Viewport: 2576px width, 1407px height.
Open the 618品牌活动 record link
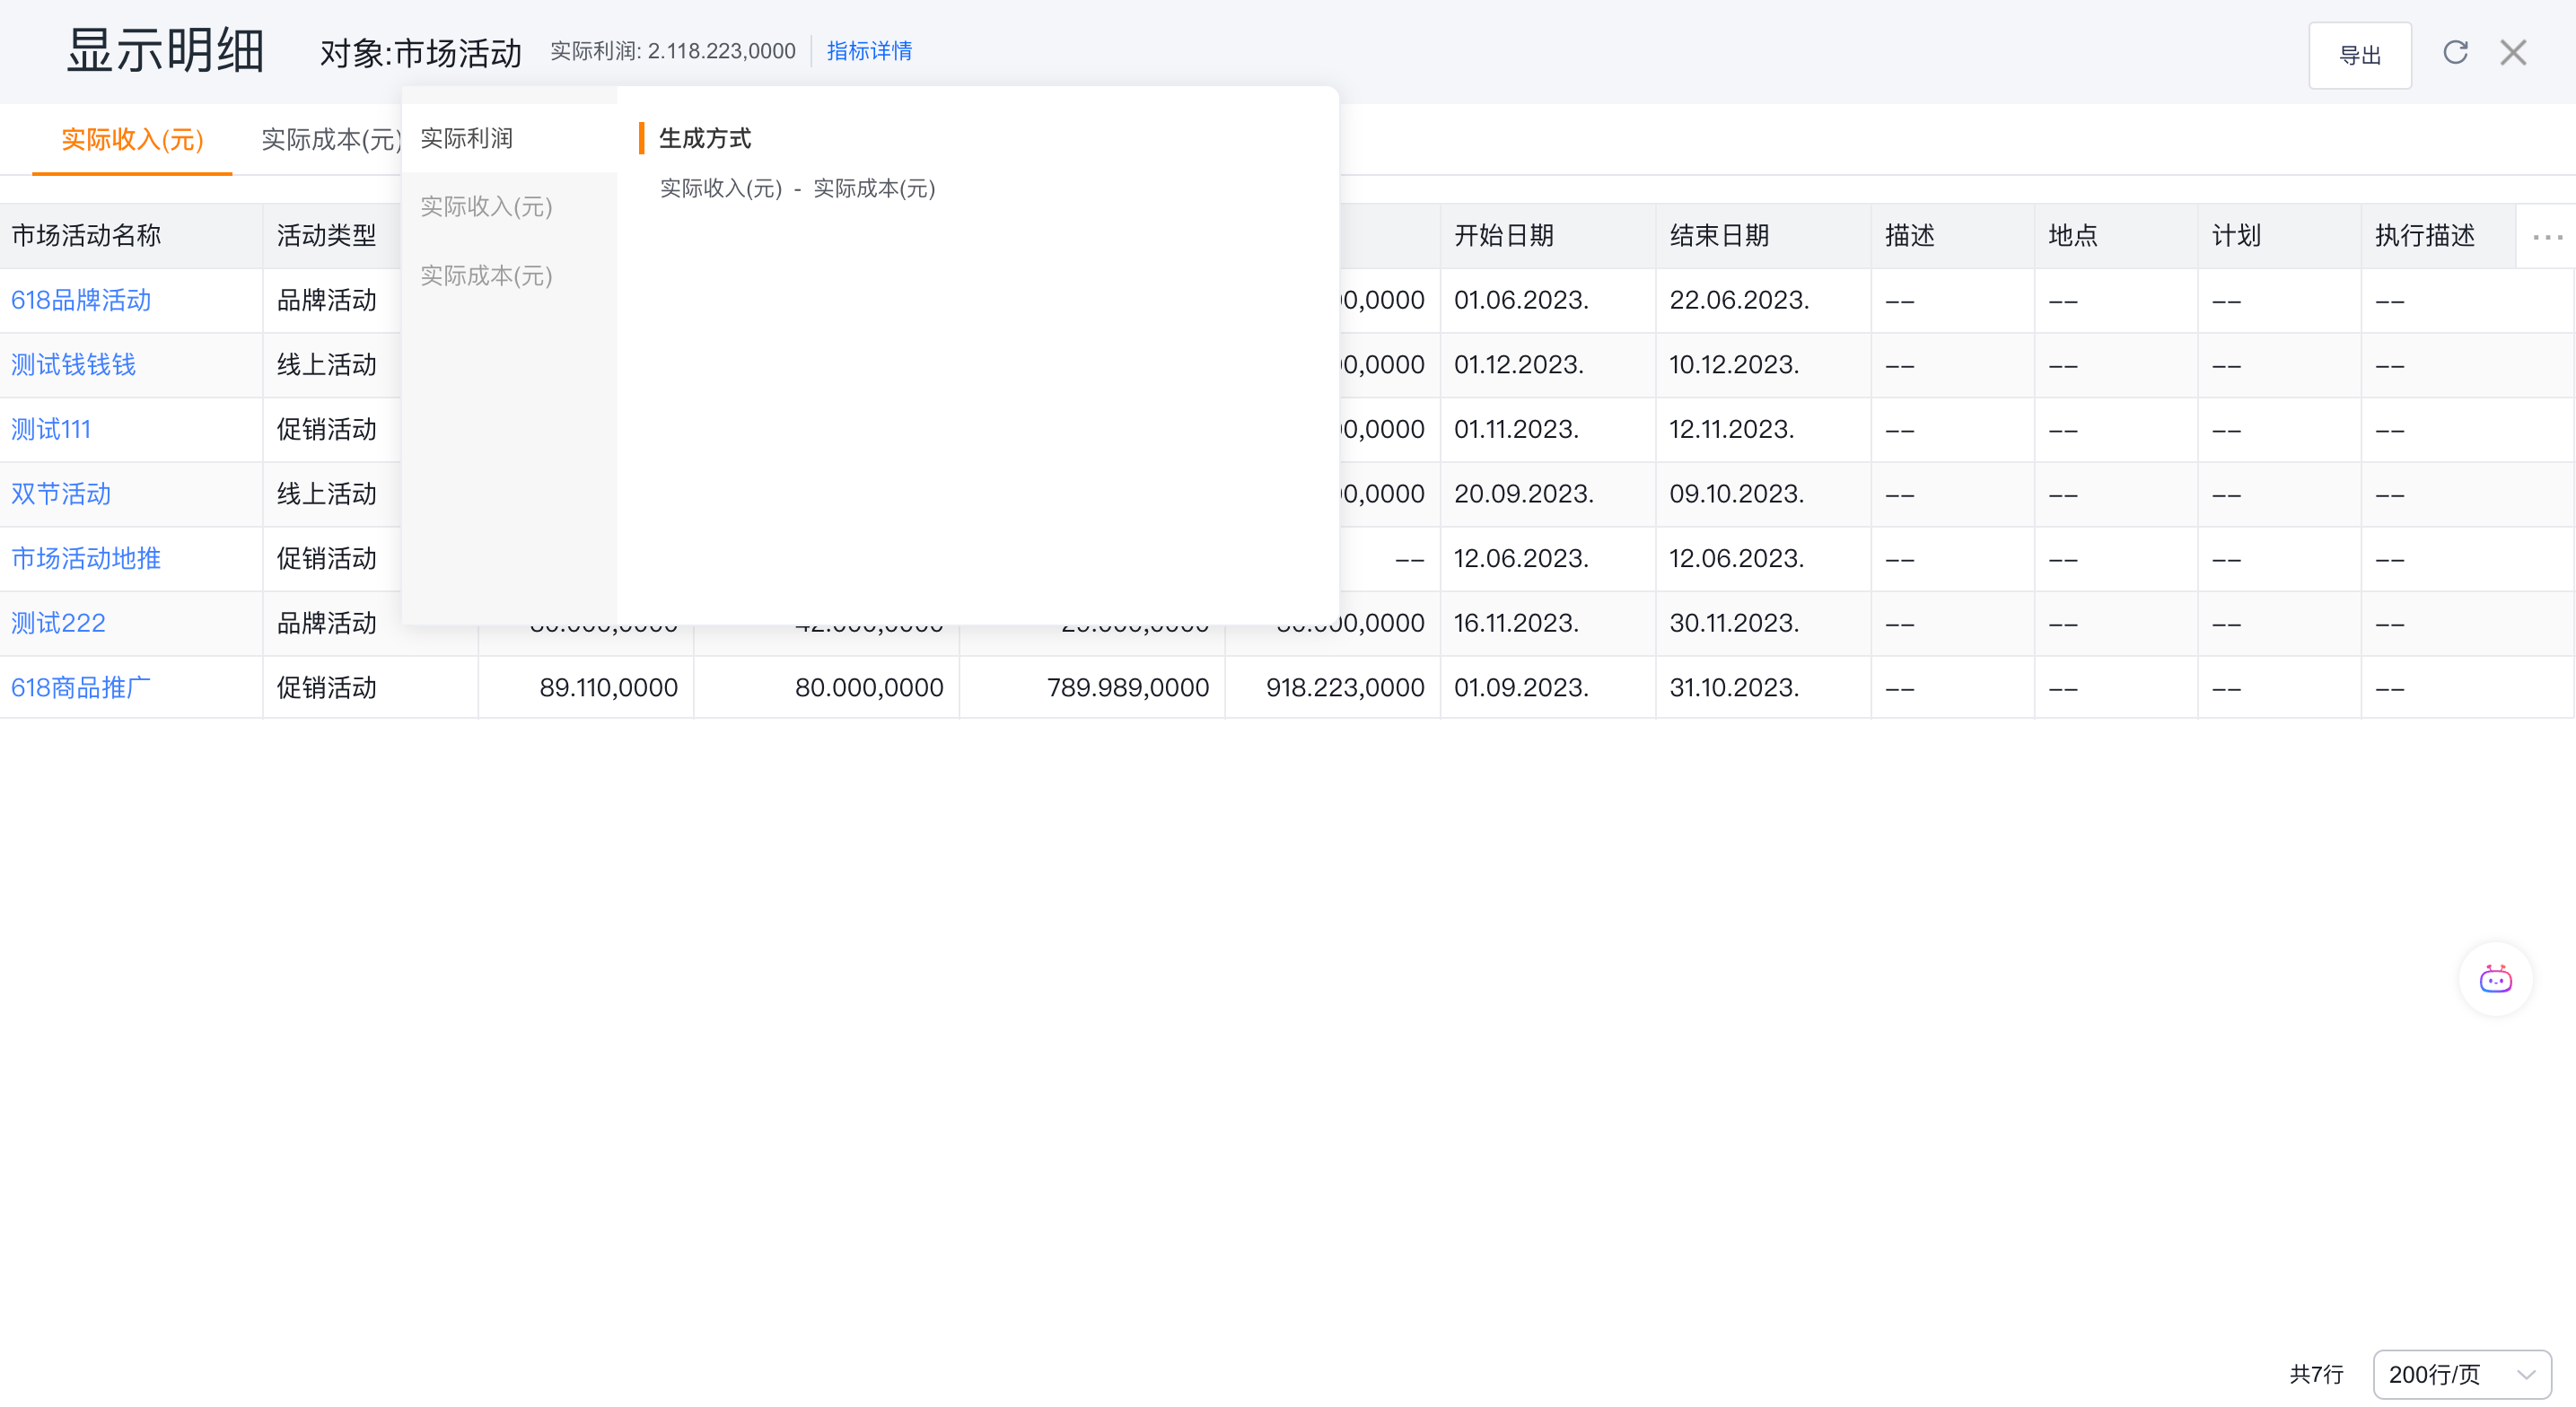(81, 300)
